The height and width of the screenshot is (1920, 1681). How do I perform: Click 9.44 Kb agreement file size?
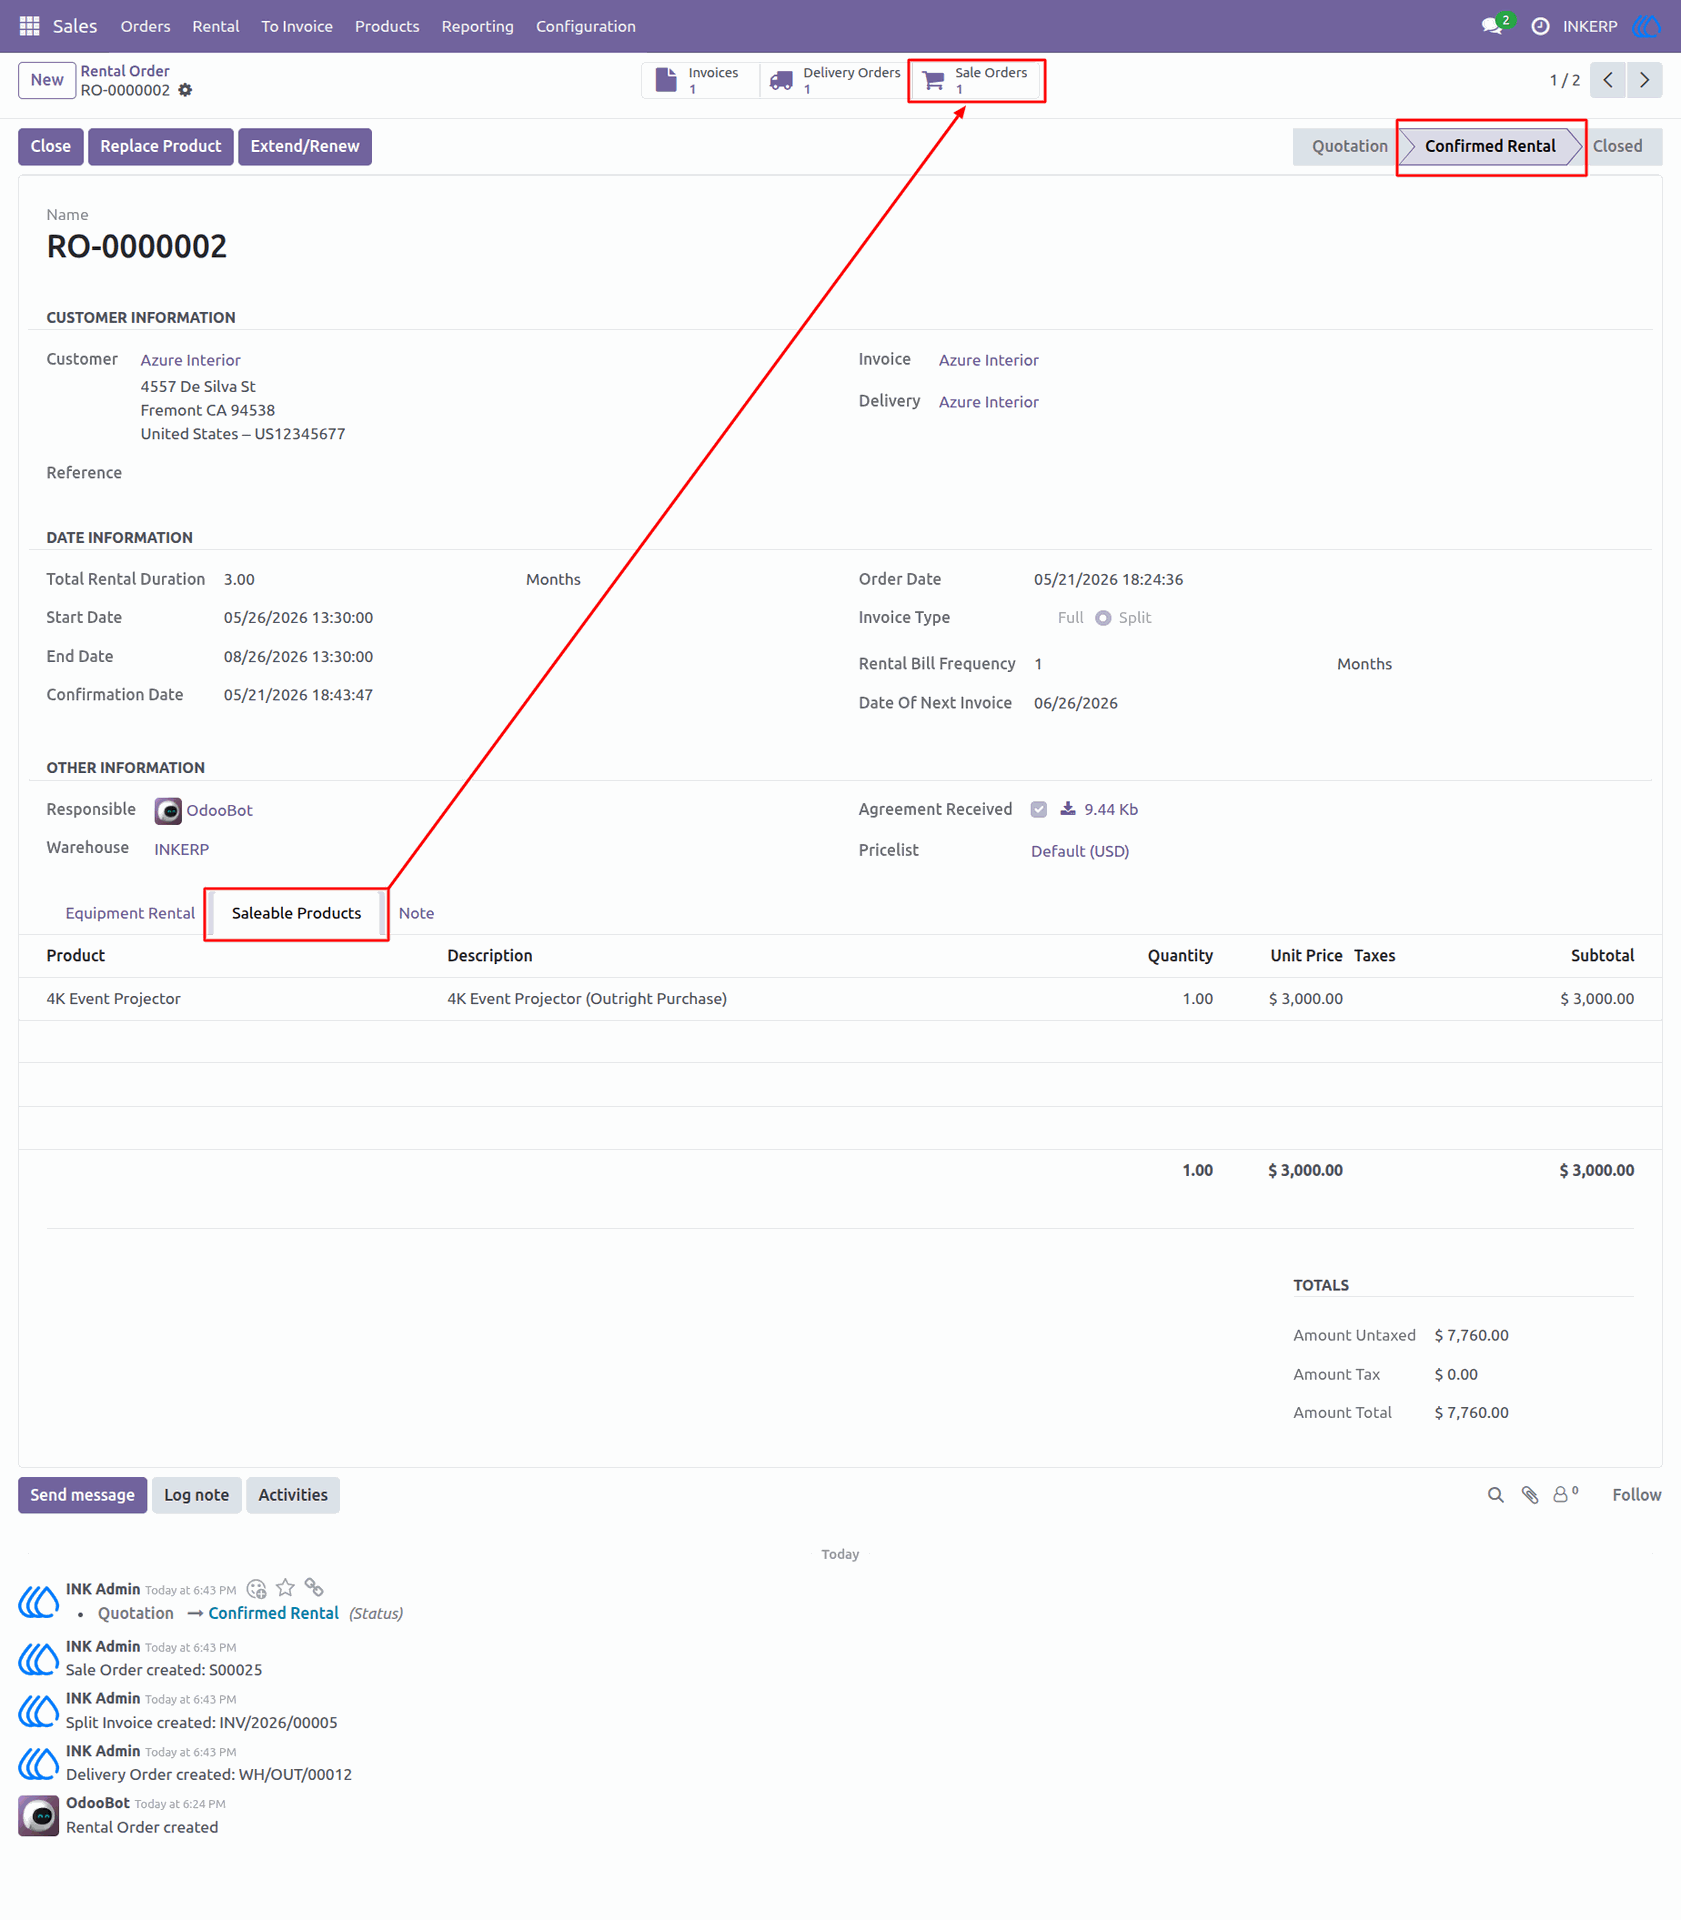tap(1111, 810)
